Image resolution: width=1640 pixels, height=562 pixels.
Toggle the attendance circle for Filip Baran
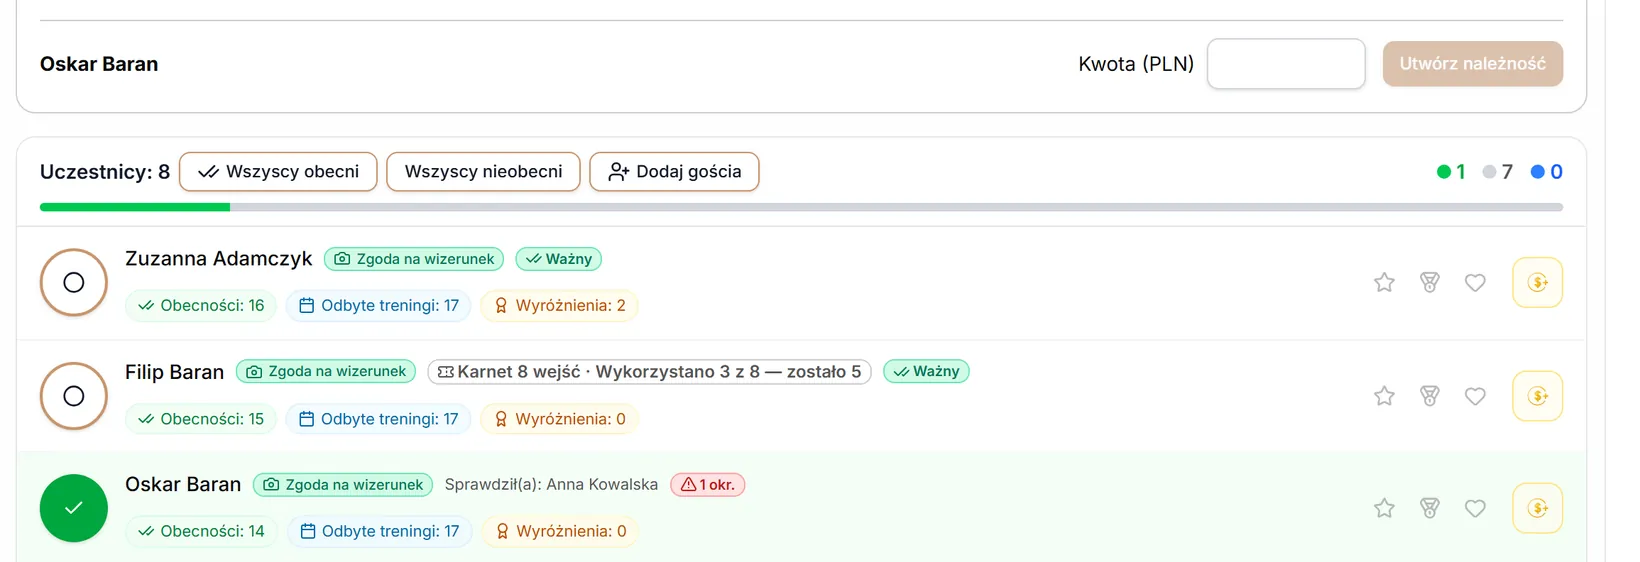point(74,396)
